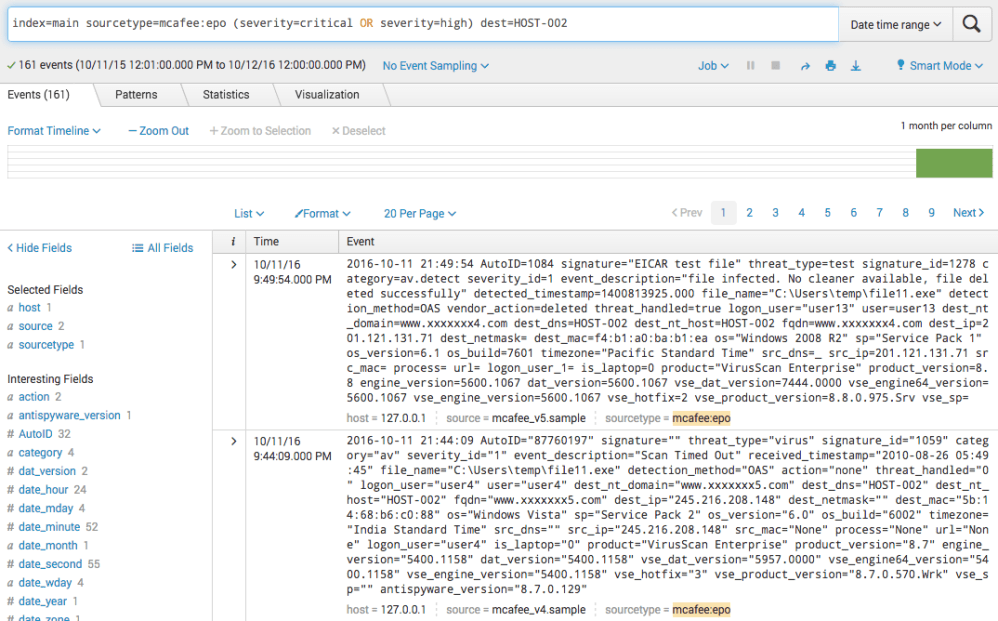Switch to the Patterns tab
The width and height of the screenshot is (998, 621).
point(136,95)
